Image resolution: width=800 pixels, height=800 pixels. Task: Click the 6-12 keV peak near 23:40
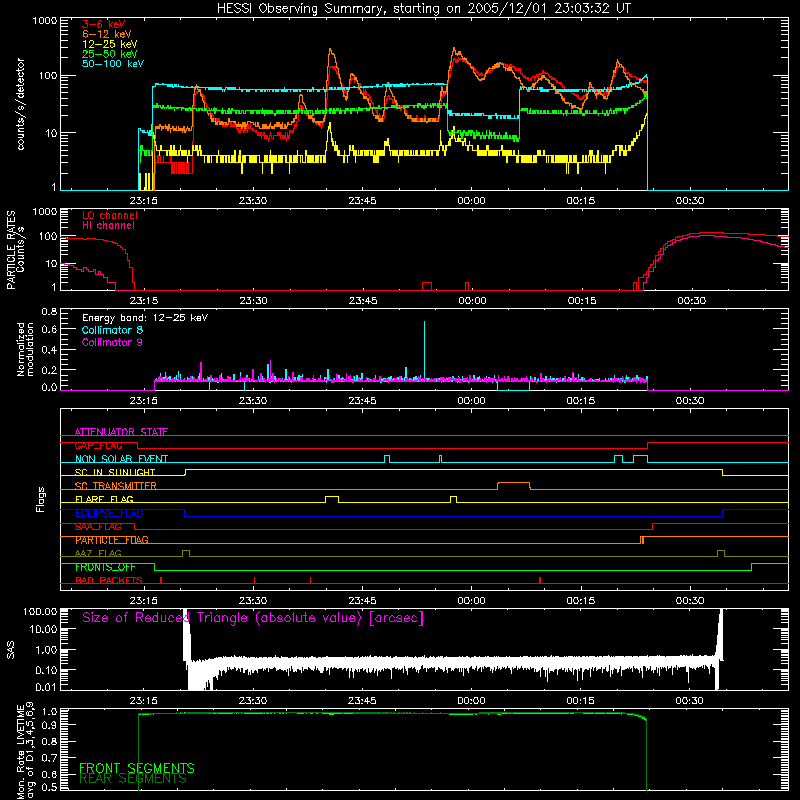coord(331,51)
